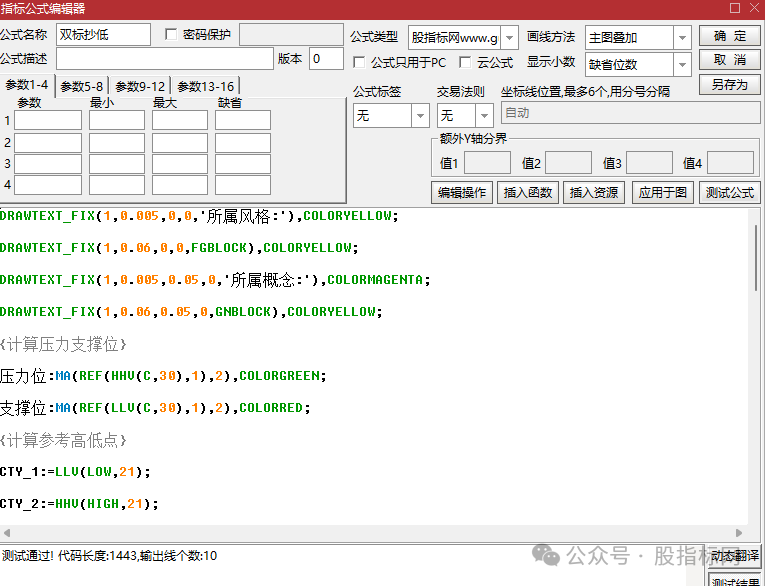This screenshot has height=586, width=765.
Task: Run 测试公式 test formula button
Action: pyautogui.click(x=729, y=193)
